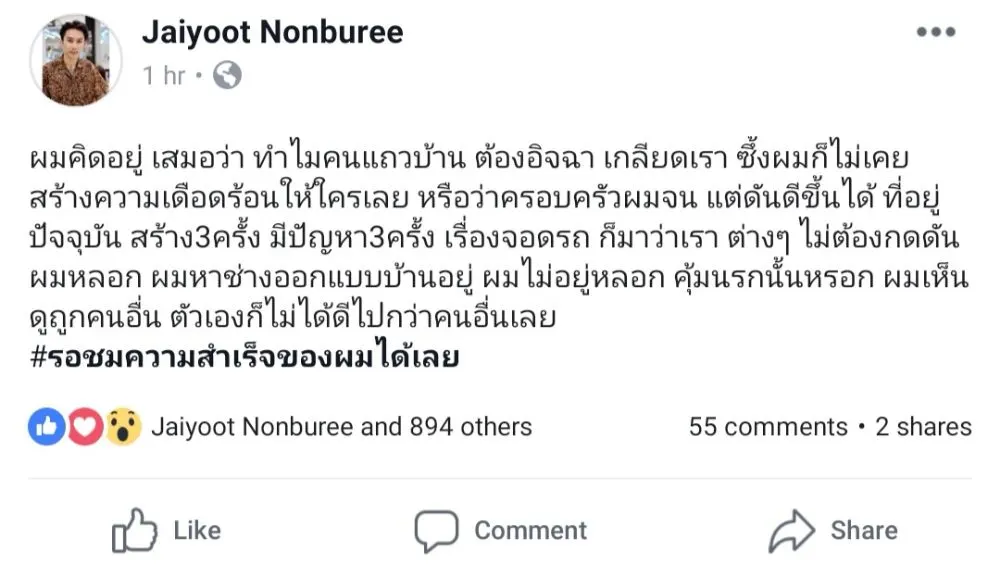Click the globe public-audience icon
This screenshot has height=575, width=1000.
point(228,75)
